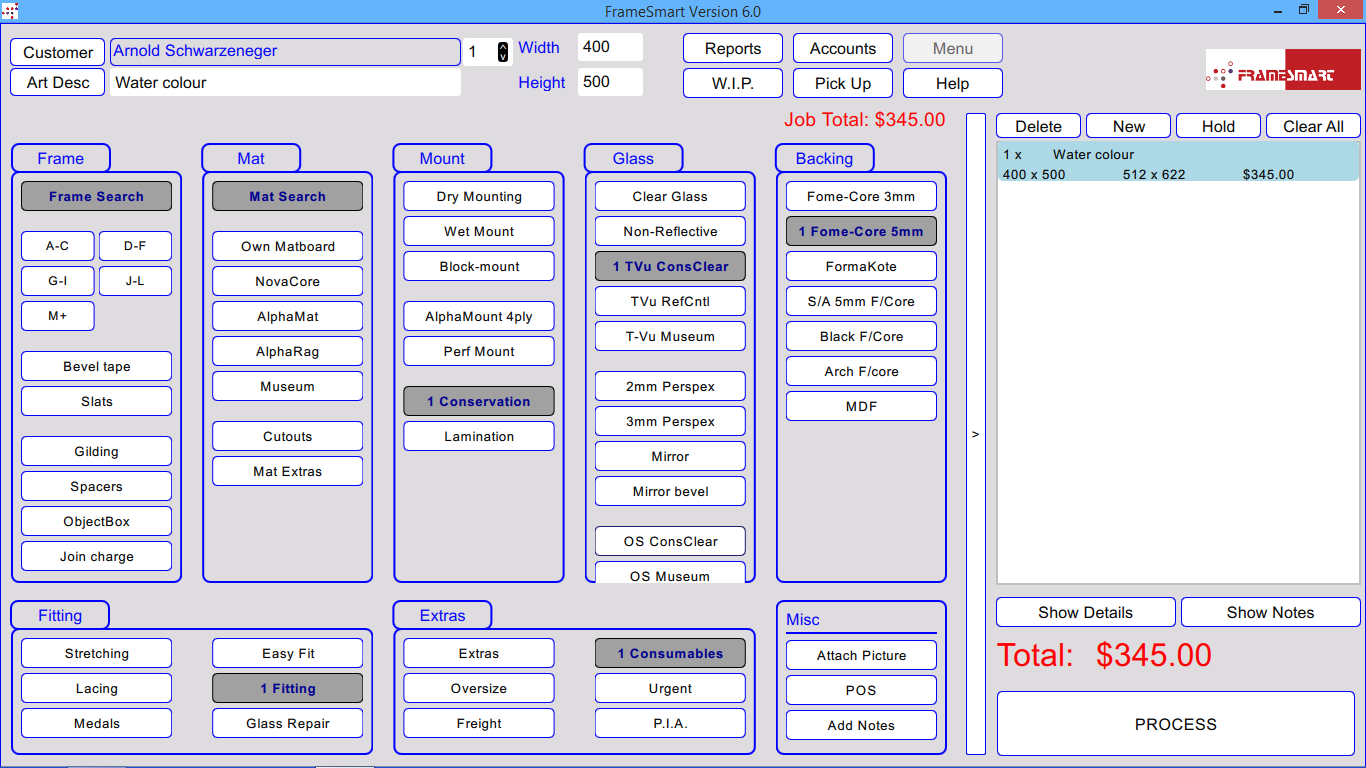This screenshot has height=768, width=1366.
Task: Open the Accounts menu
Action: [x=842, y=49]
